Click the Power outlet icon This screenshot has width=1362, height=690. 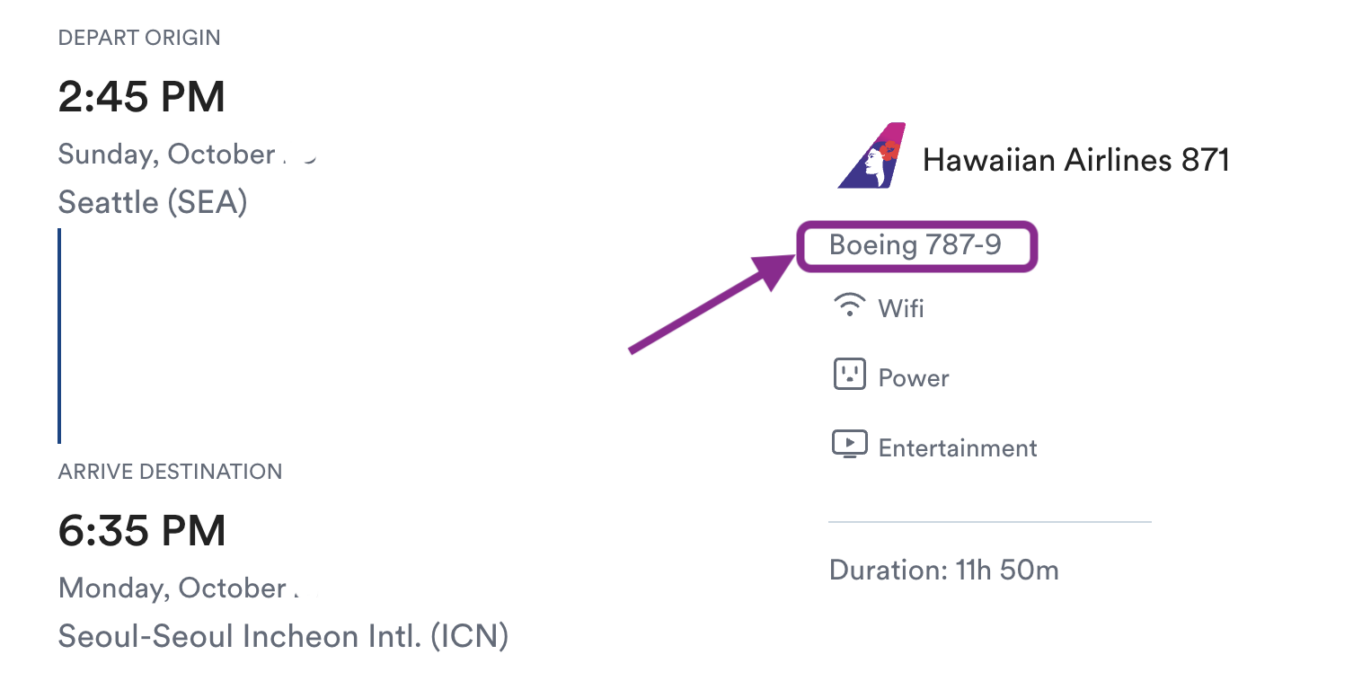click(849, 375)
